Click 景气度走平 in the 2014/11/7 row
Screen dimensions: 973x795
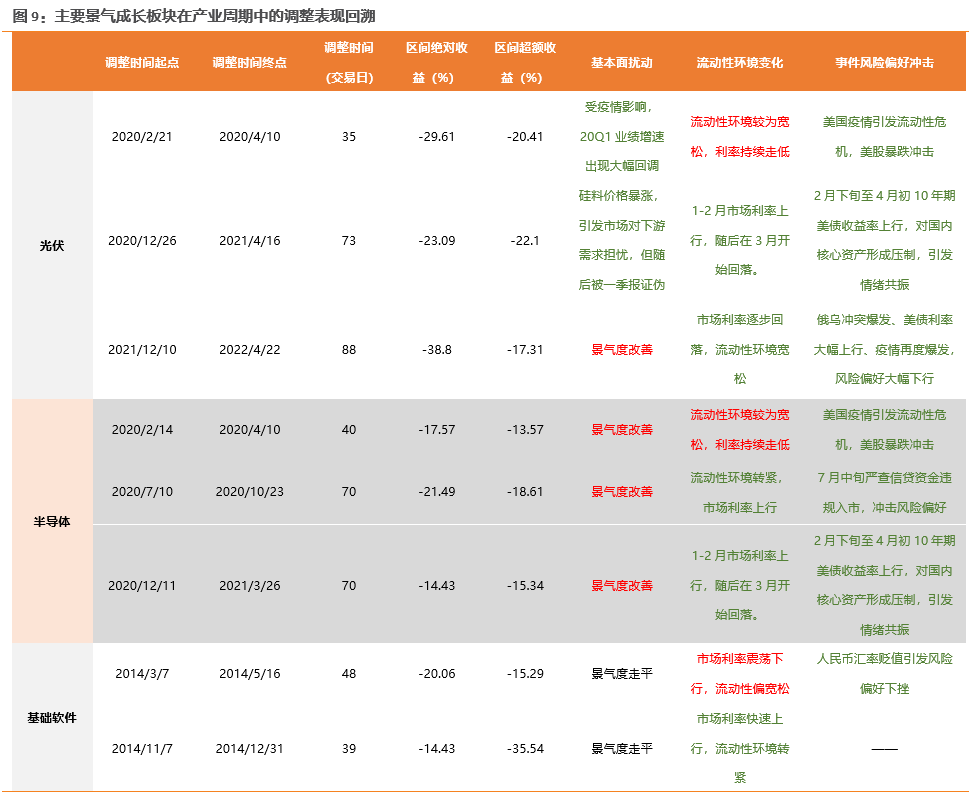622,749
